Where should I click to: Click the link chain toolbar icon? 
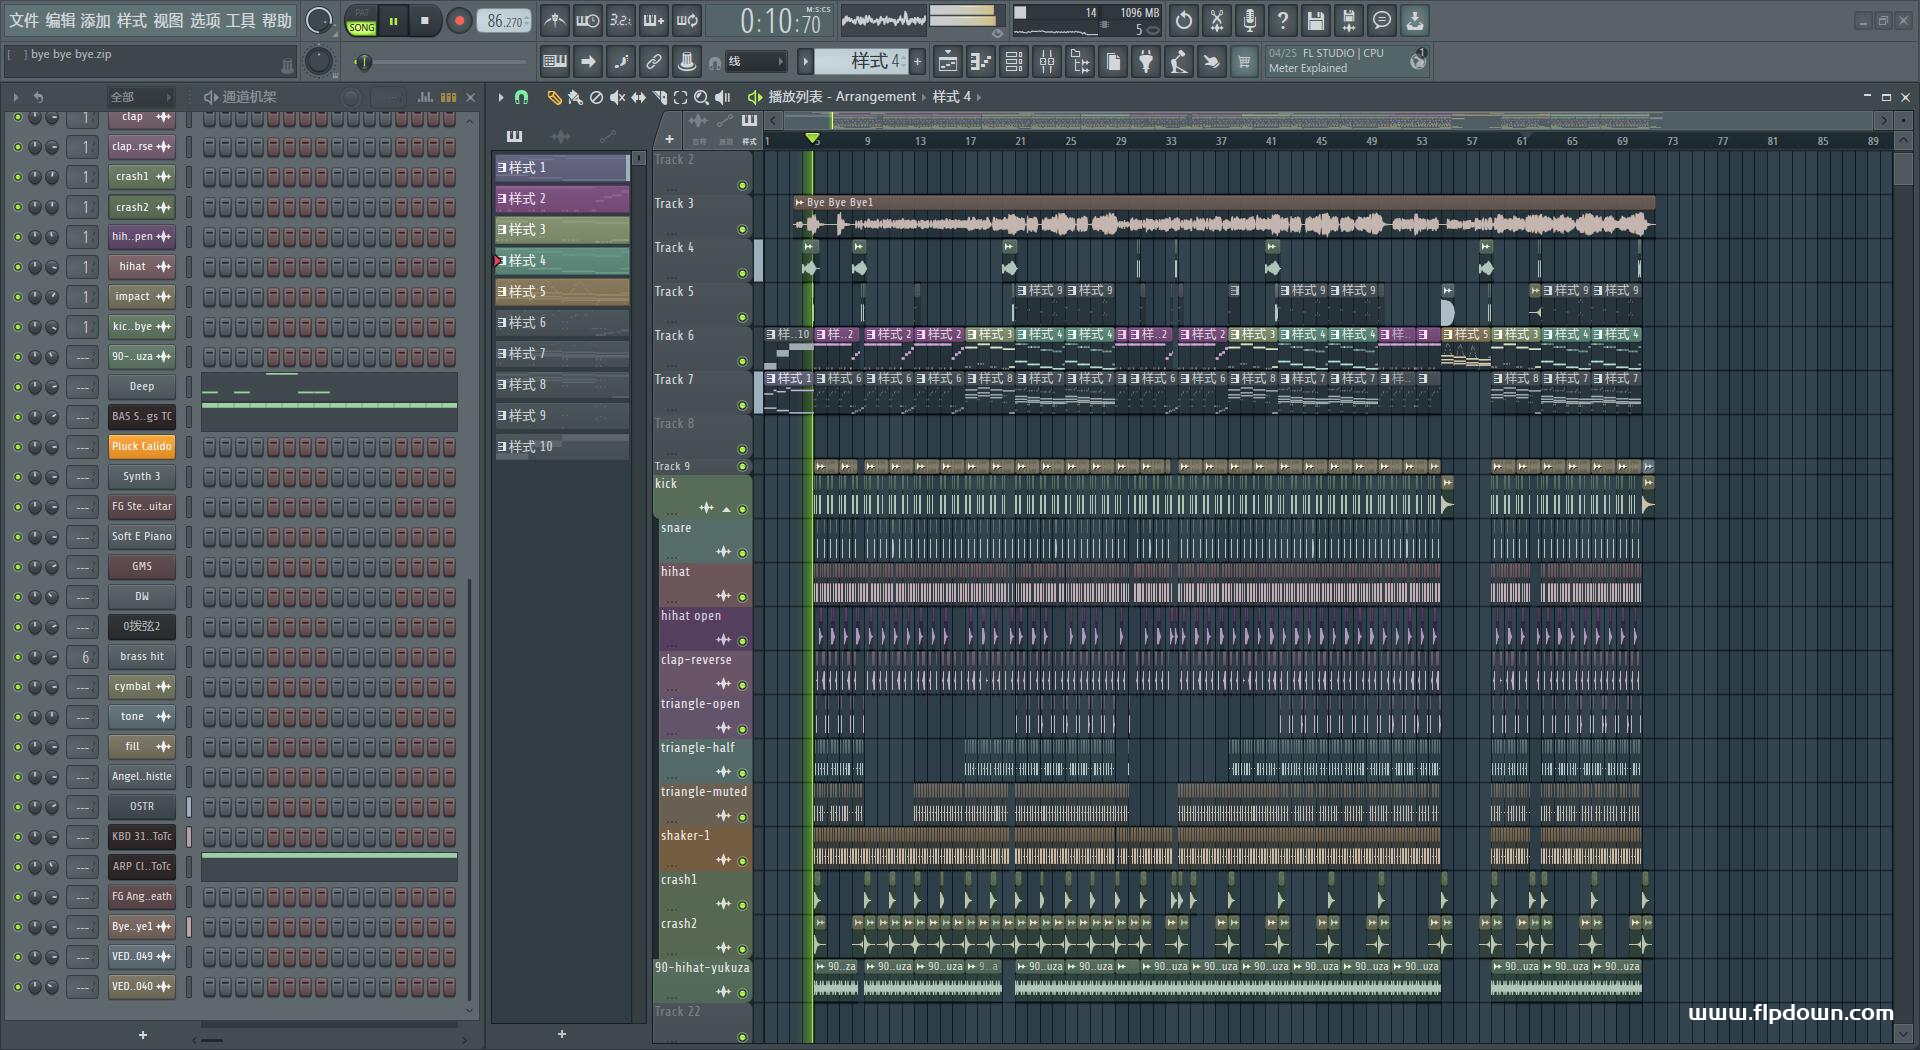tap(654, 62)
